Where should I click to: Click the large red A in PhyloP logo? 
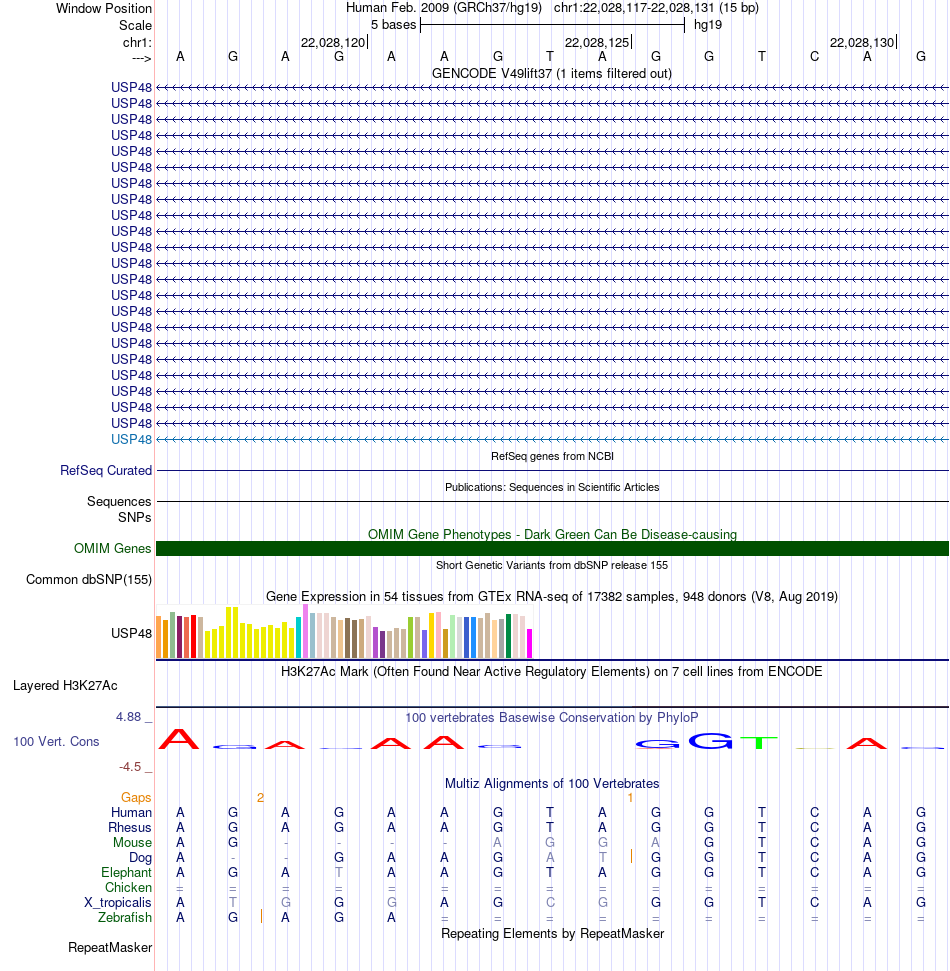click(180, 739)
